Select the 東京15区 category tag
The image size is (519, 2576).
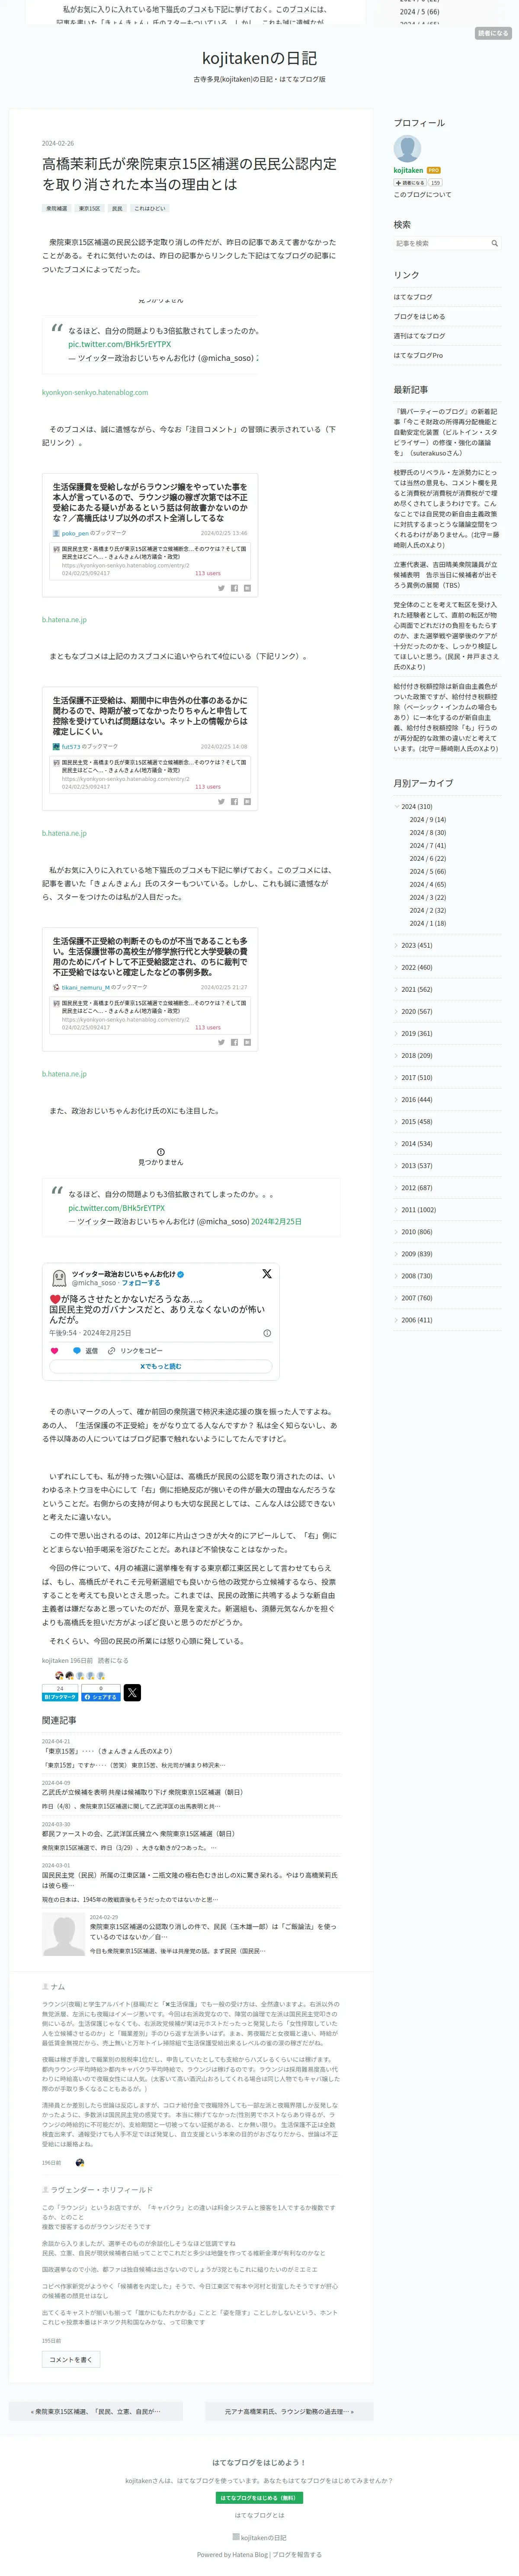pos(89,209)
